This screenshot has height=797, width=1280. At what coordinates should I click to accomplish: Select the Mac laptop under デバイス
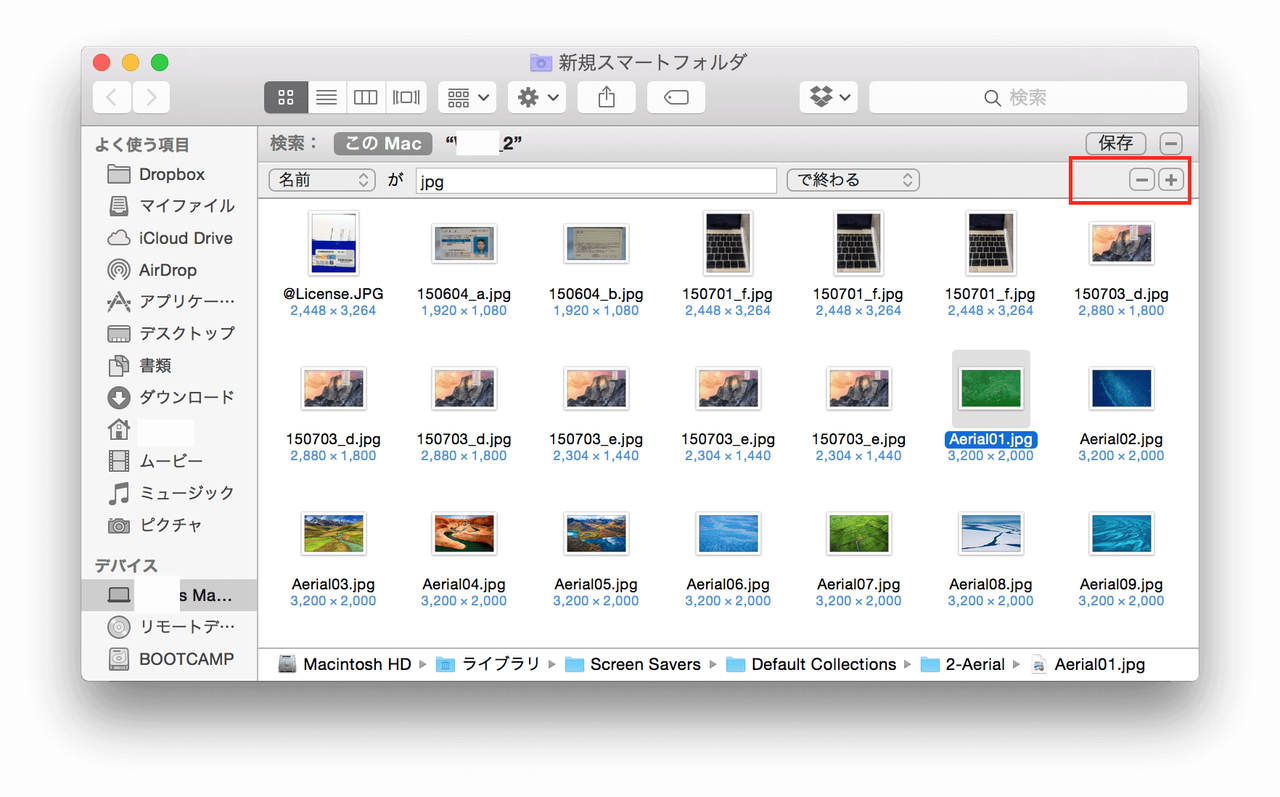point(169,596)
